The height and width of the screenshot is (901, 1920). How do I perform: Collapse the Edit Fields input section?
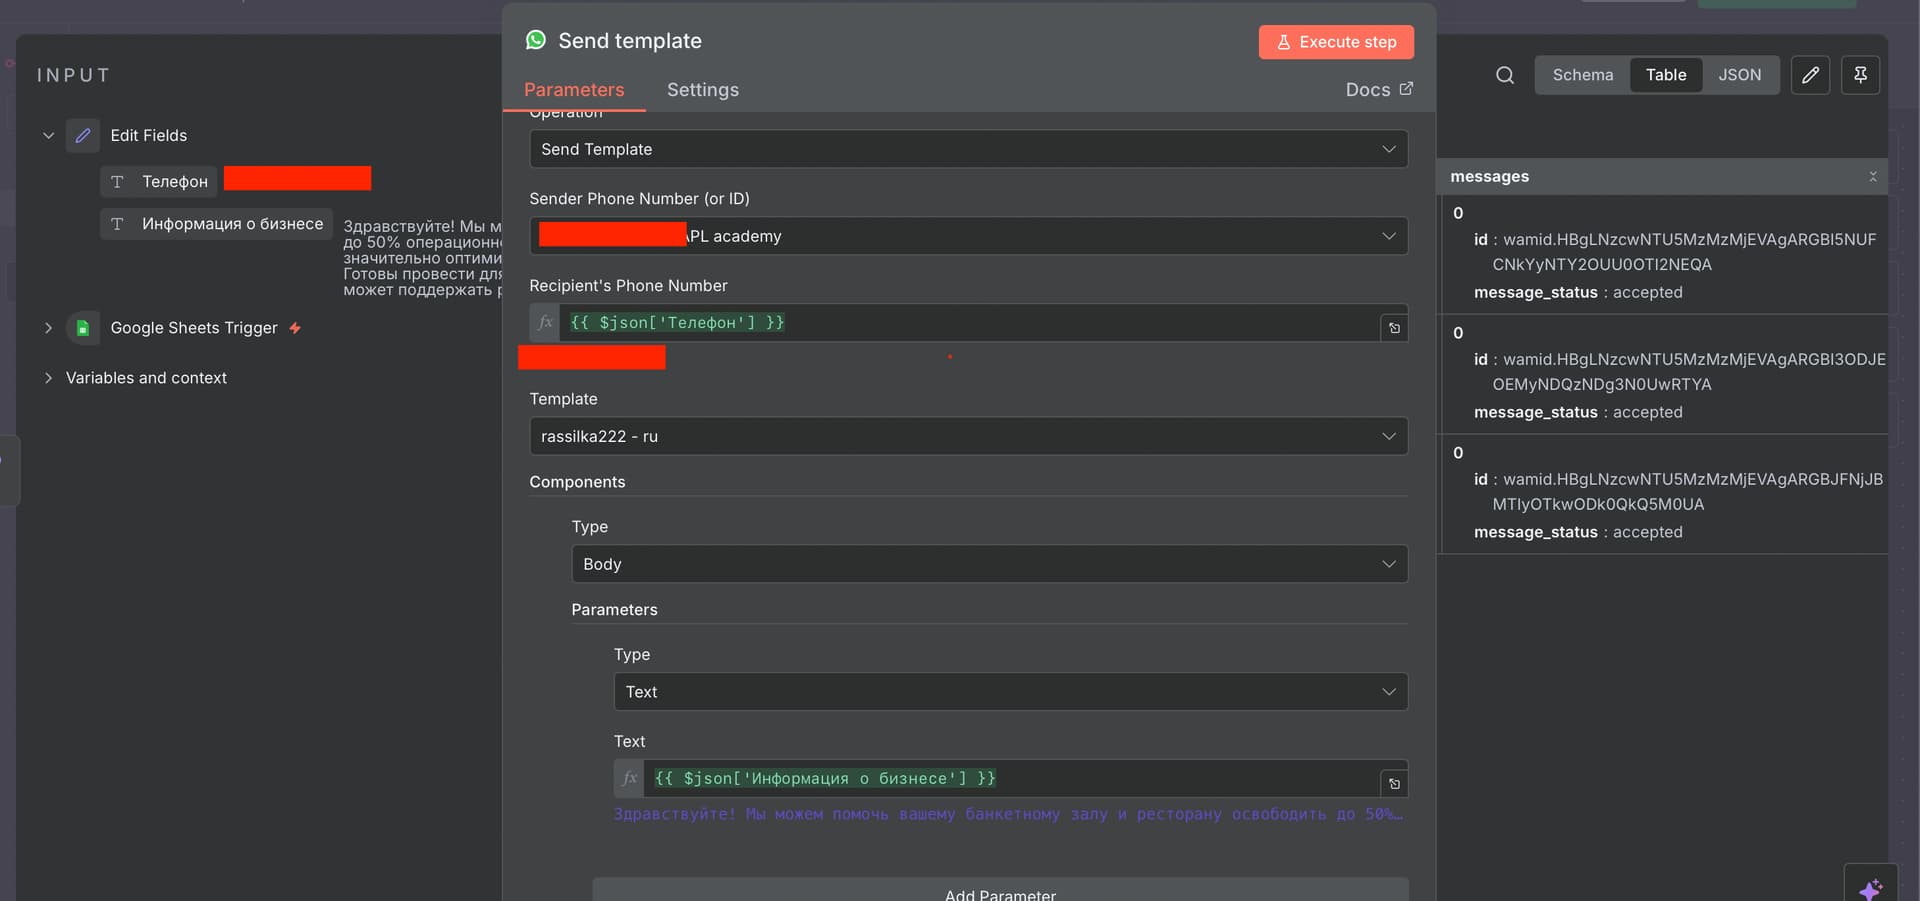48,135
